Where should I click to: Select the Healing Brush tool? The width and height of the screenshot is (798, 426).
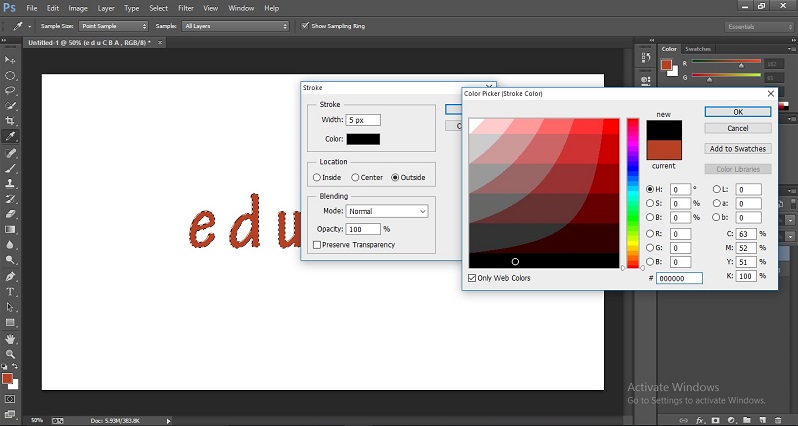point(10,153)
